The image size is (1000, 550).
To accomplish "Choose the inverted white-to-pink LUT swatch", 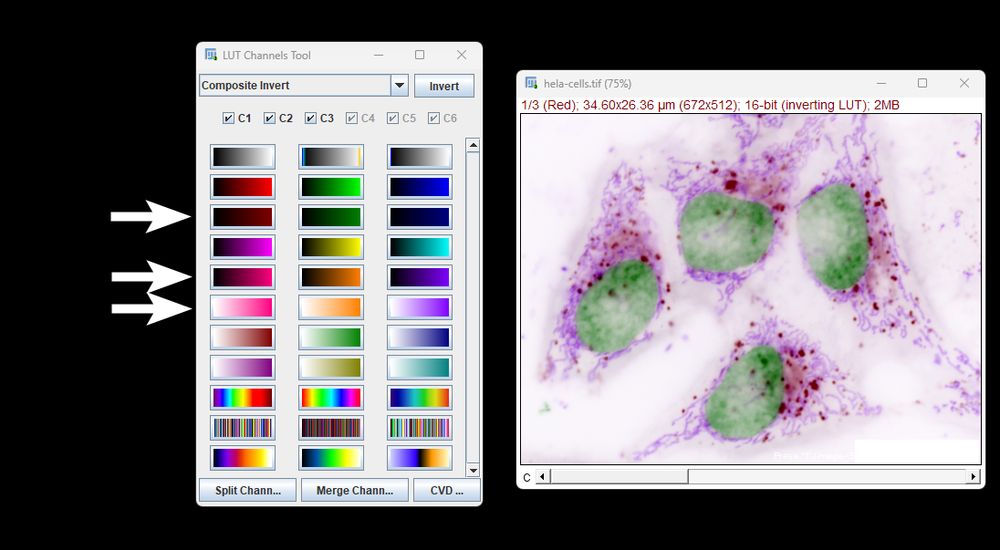I will (243, 308).
